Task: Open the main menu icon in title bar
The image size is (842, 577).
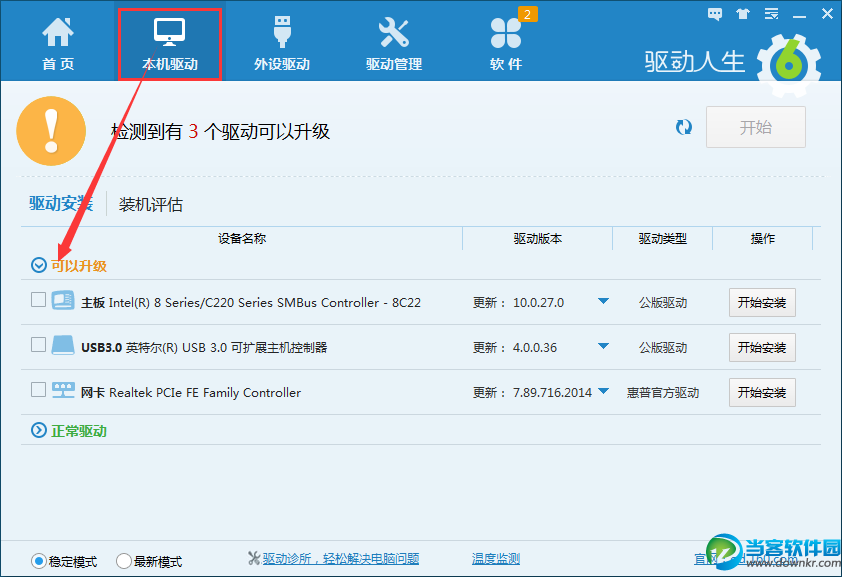Action: 772,14
